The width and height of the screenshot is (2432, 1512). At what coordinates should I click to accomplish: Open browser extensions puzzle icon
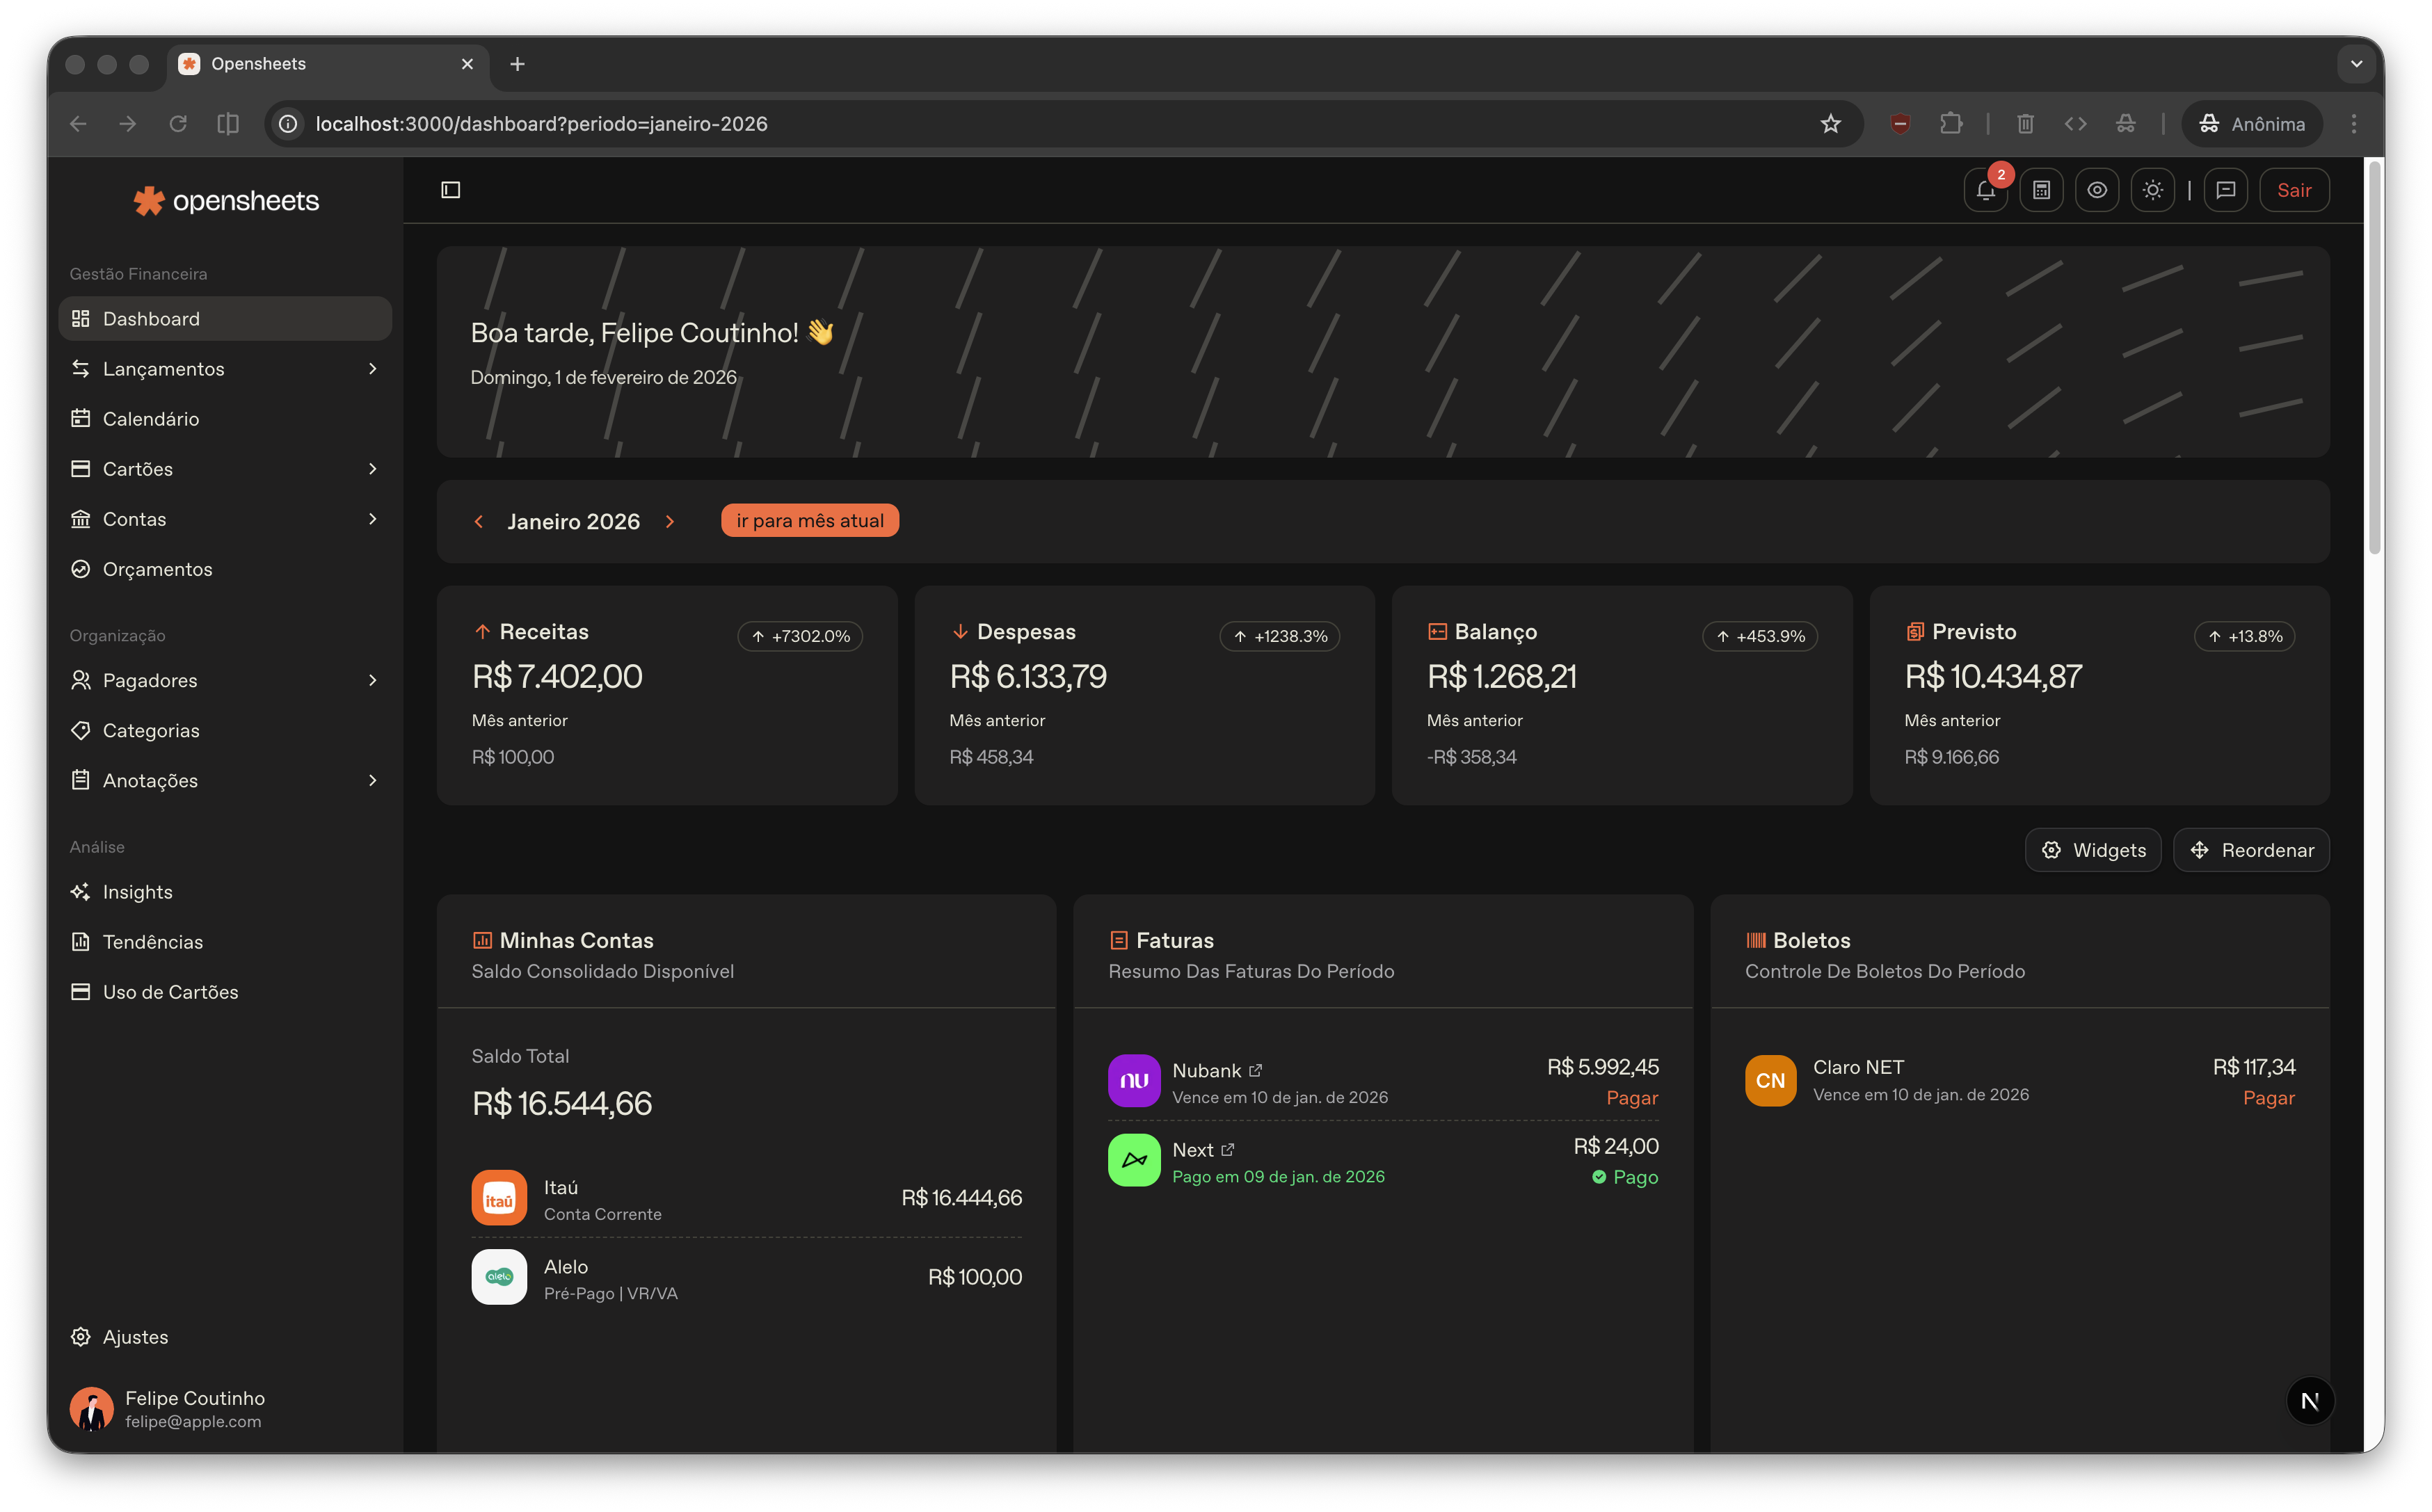[1950, 124]
